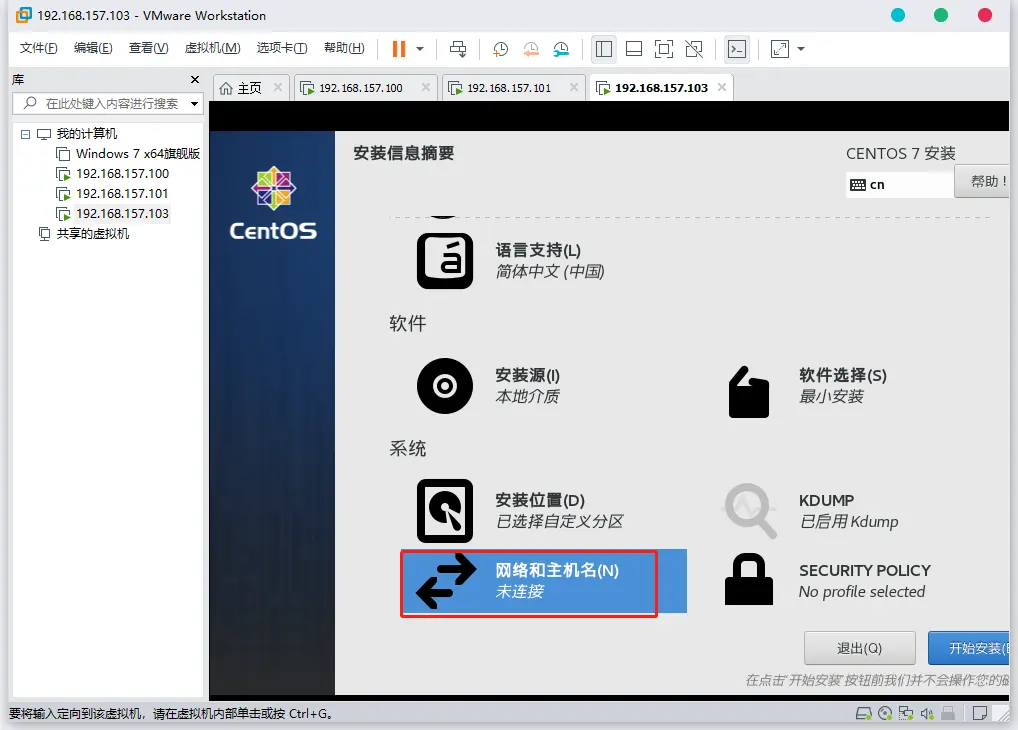
Task: Click the 帮助! help button
Action: coord(982,181)
